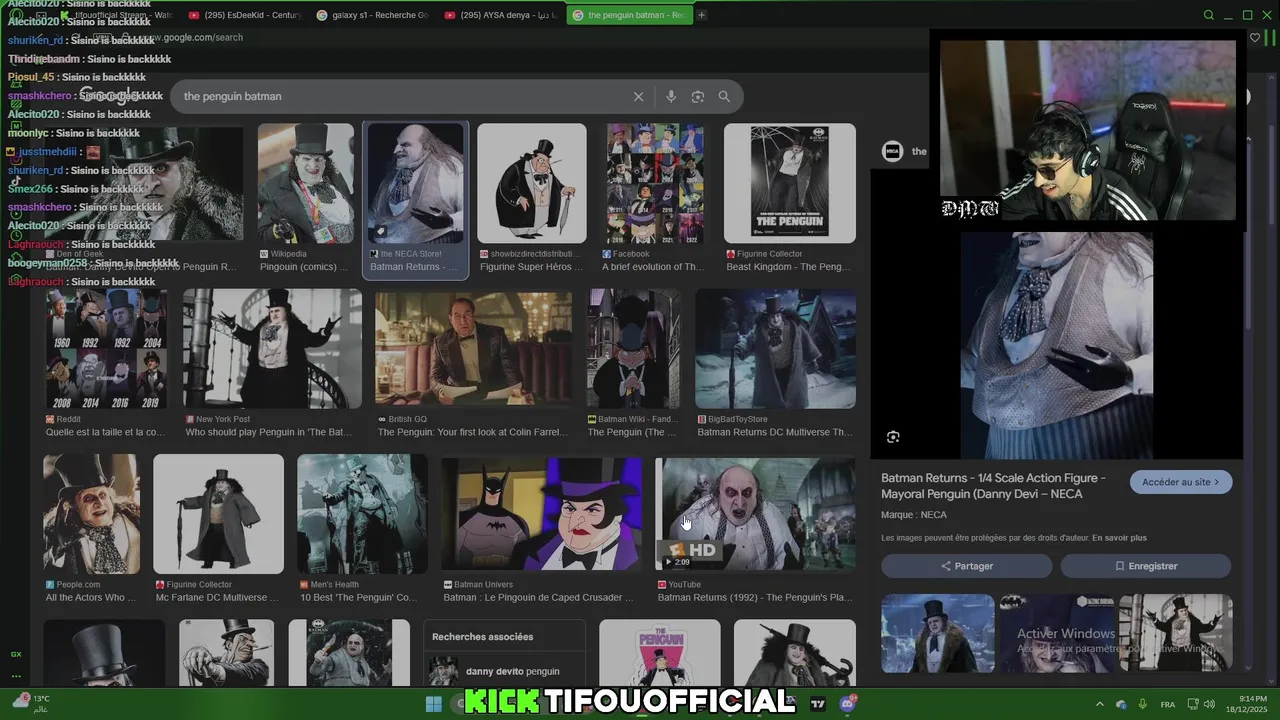The height and width of the screenshot is (720, 1280).
Task: Select the NECA Store Batman Returns thumbnail
Action: click(416, 183)
